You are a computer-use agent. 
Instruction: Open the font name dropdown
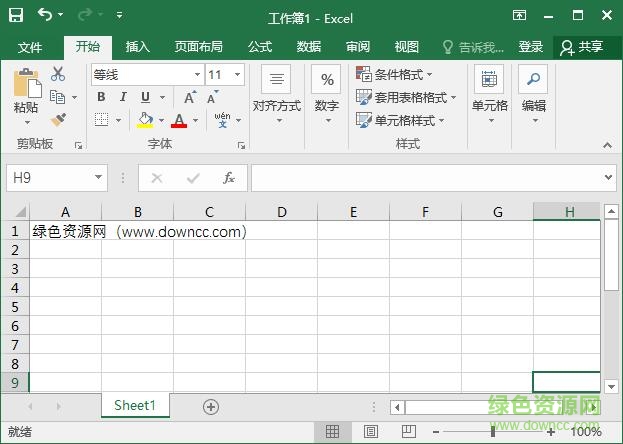point(197,75)
